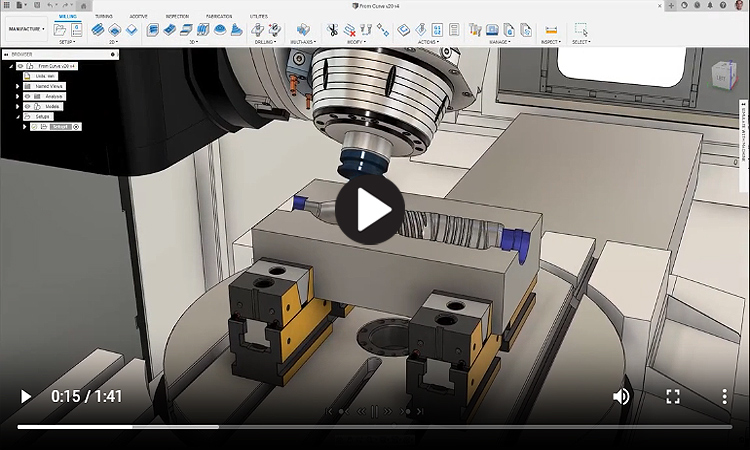
Task: Open the Manufacture workspace dropdown
Action: [x=27, y=29]
